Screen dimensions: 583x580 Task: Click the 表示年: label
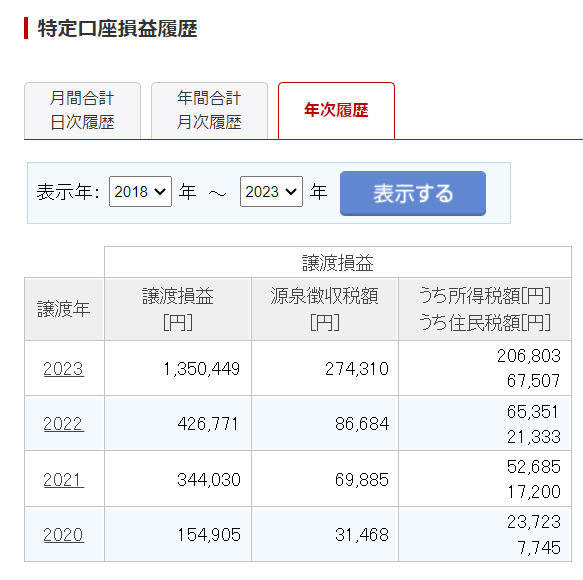point(68,192)
